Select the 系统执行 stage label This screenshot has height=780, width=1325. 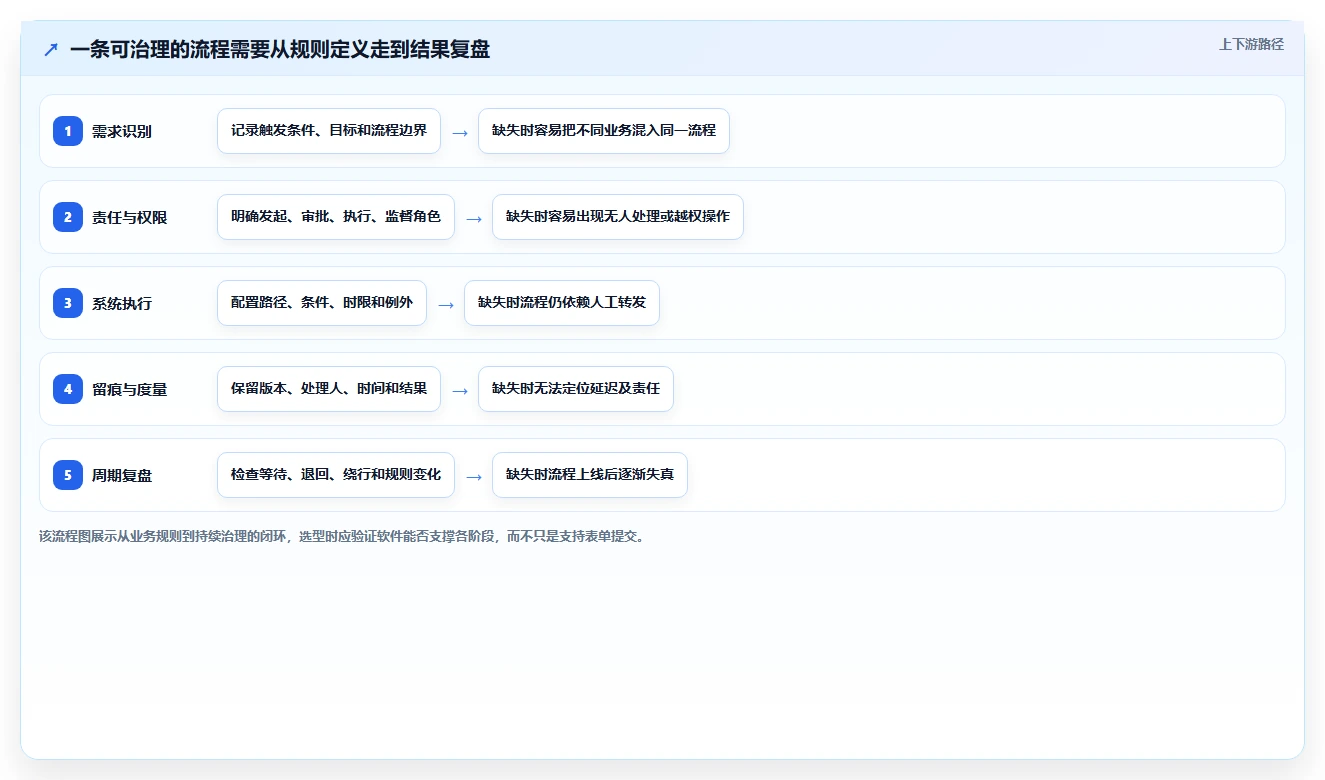click(x=122, y=303)
